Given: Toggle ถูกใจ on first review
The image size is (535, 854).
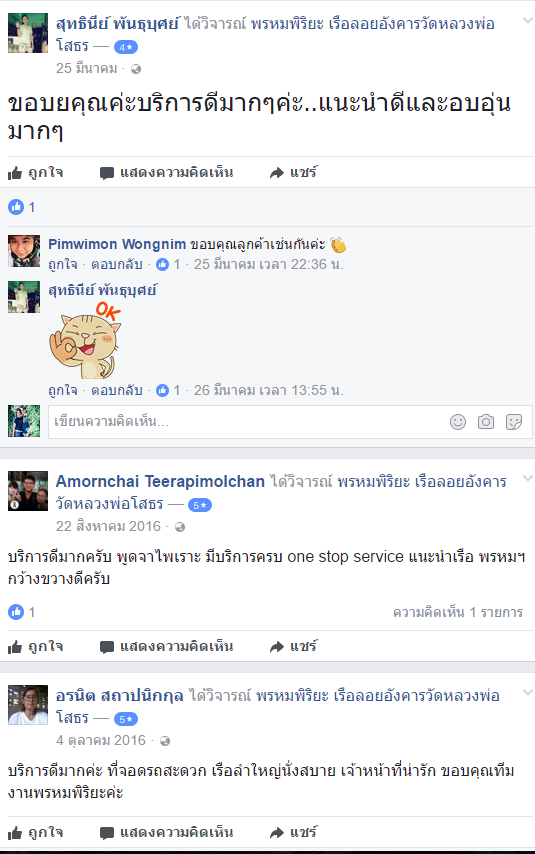Looking at the screenshot, I should (35, 173).
